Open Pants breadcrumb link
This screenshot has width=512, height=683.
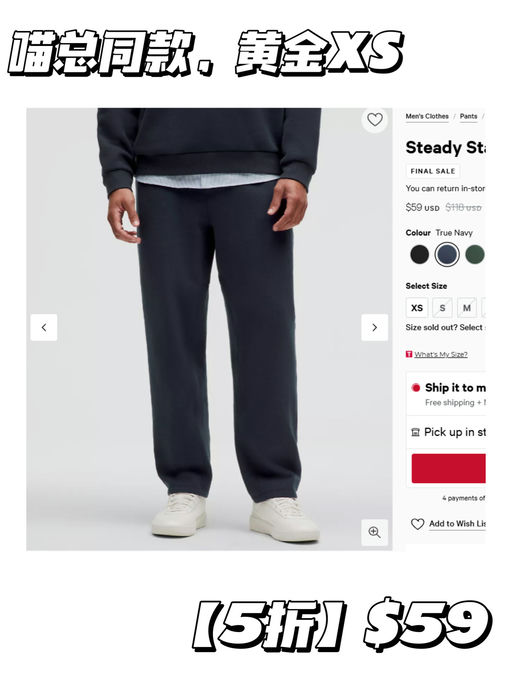click(x=468, y=116)
